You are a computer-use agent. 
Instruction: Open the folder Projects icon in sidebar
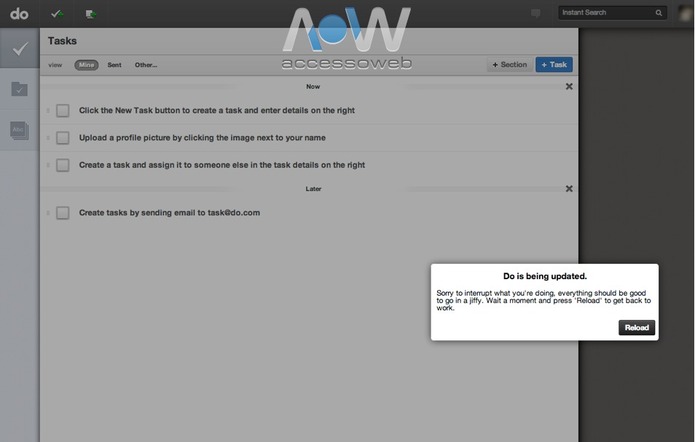[x=19, y=89]
